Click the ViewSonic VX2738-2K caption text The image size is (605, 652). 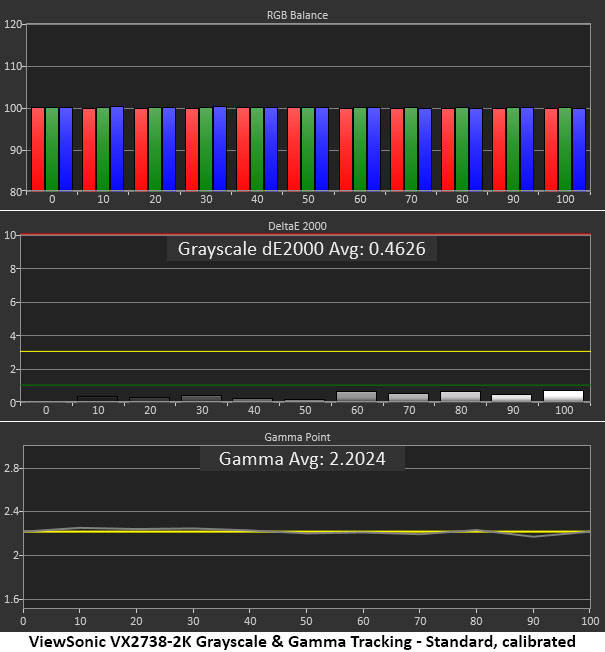[302, 642]
